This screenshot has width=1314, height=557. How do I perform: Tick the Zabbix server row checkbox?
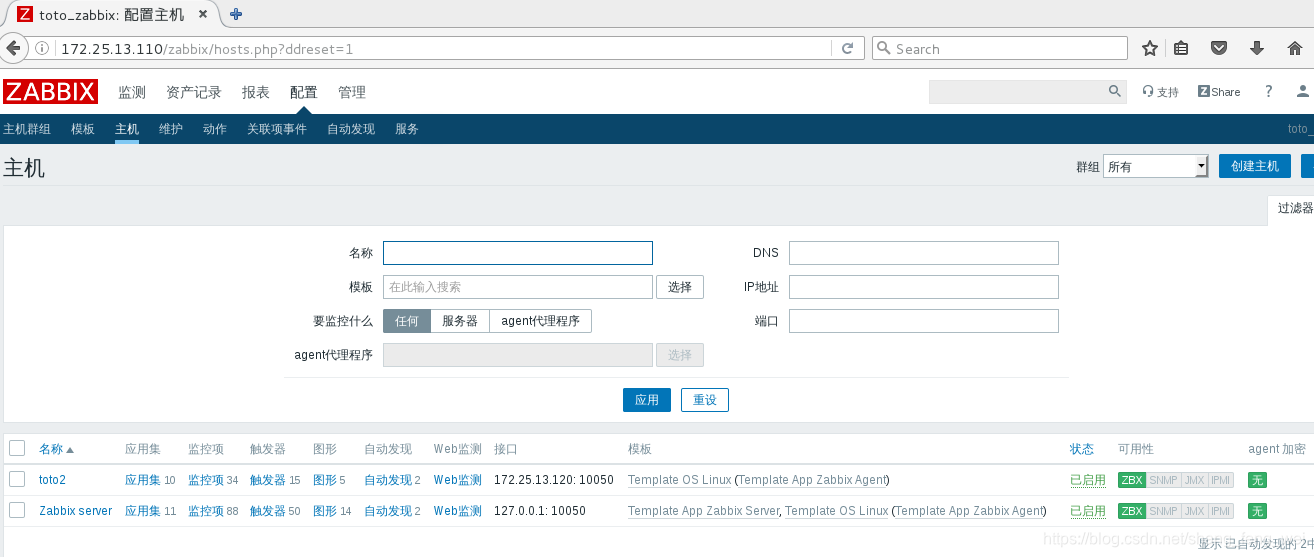pos(17,510)
